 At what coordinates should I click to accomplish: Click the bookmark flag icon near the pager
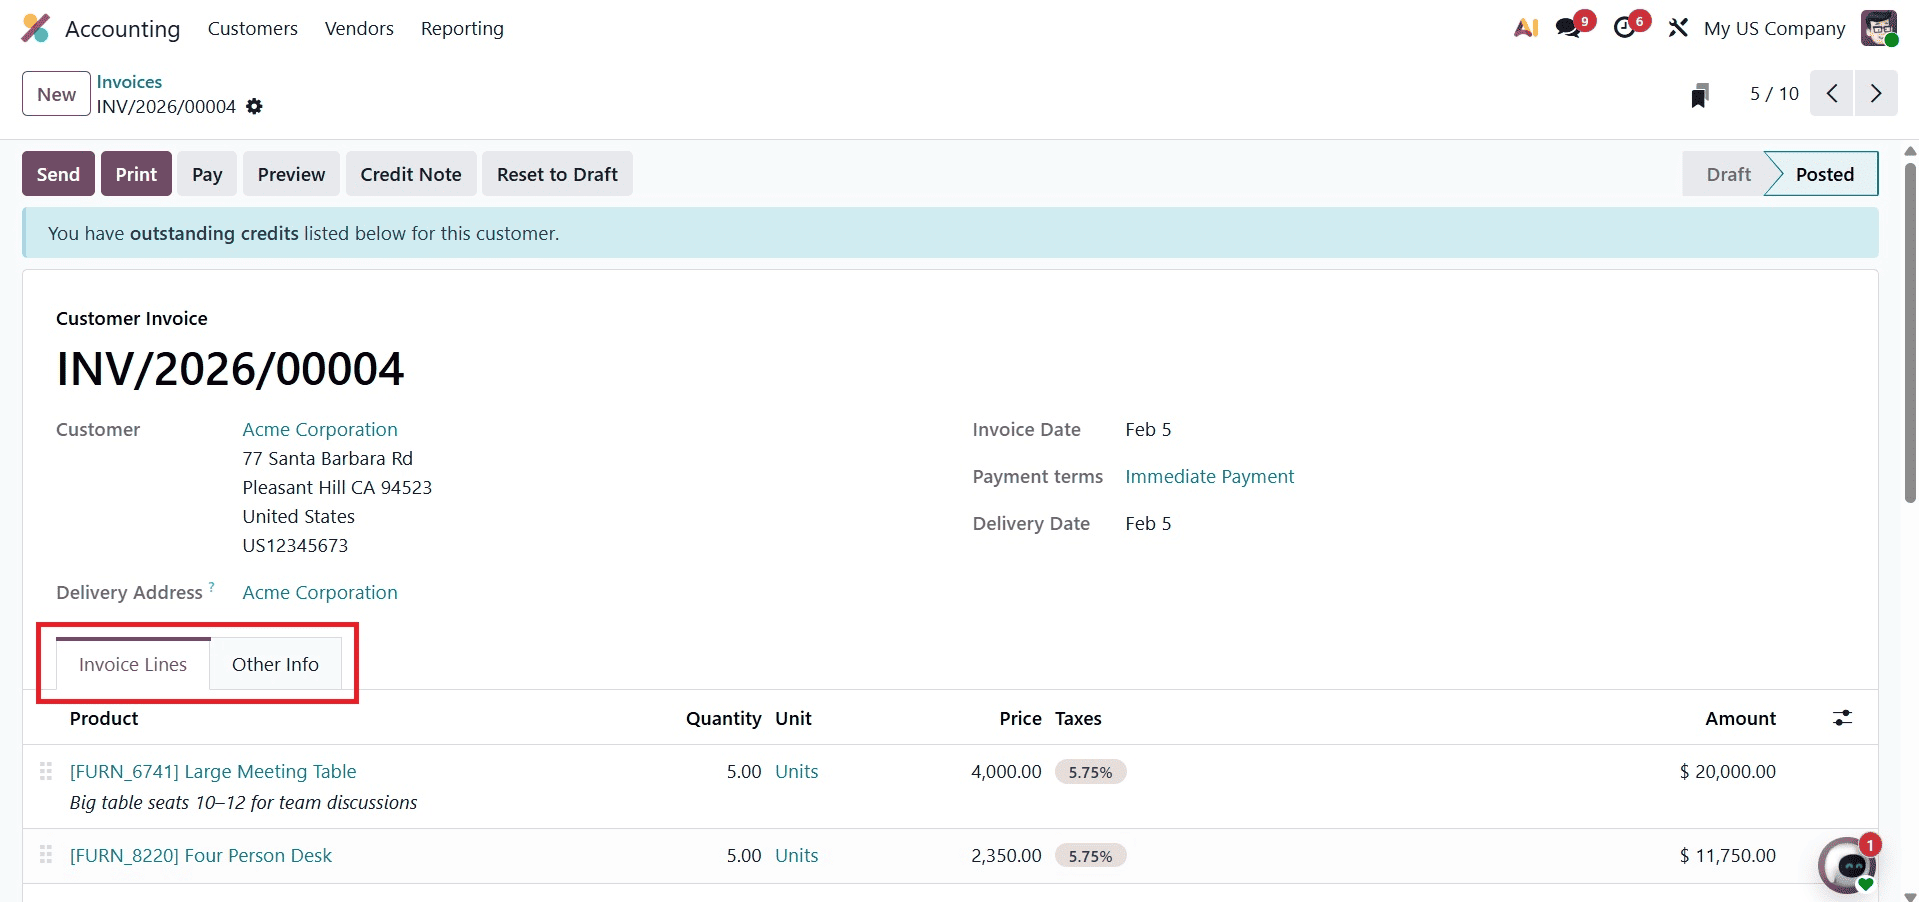(1699, 93)
